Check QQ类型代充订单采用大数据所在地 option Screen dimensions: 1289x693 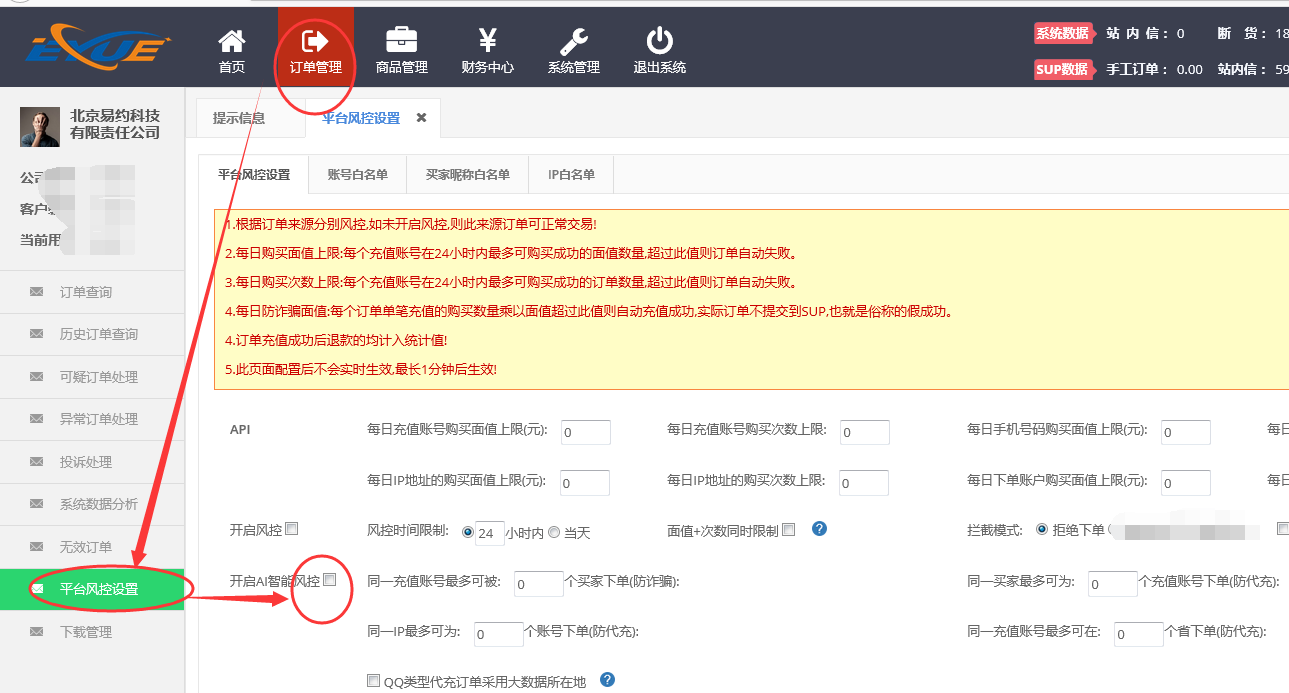(x=373, y=679)
